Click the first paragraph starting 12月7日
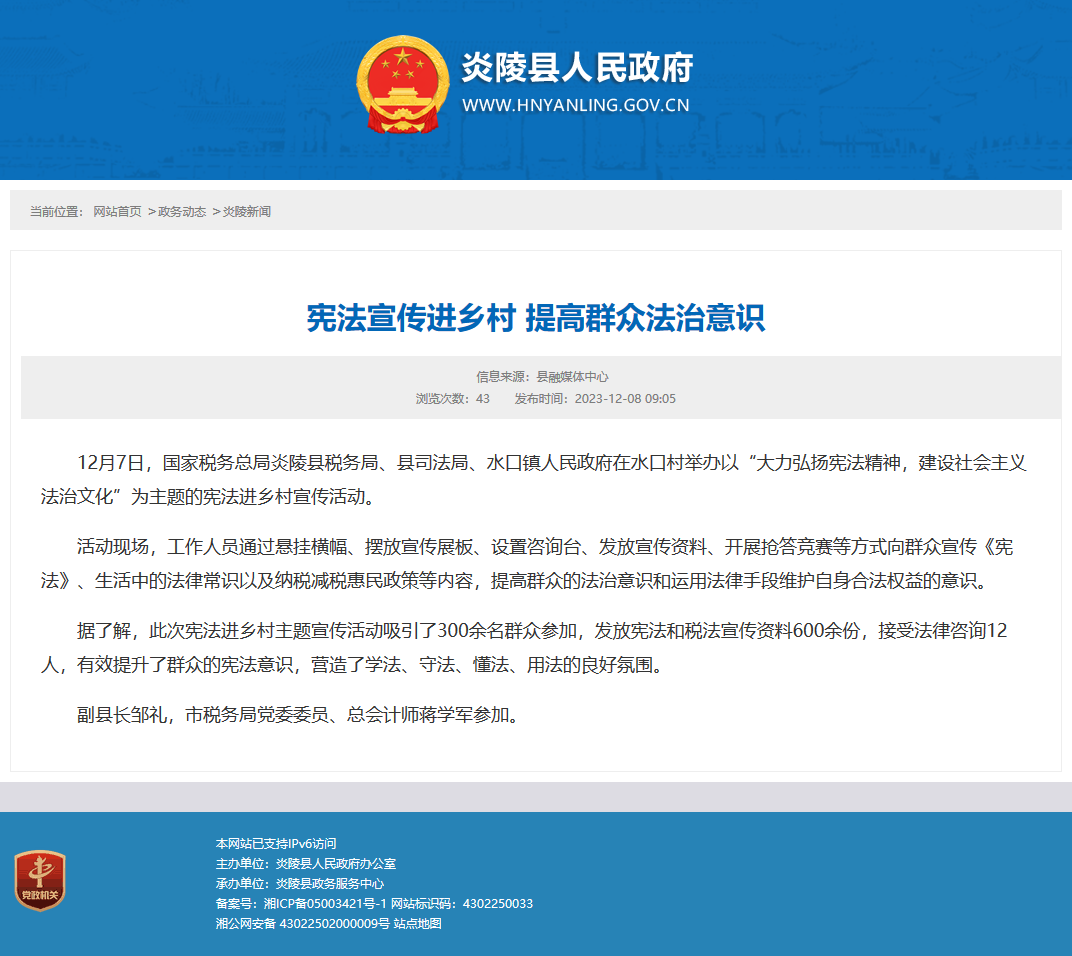Screen dimensions: 1072x956 (533, 479)
